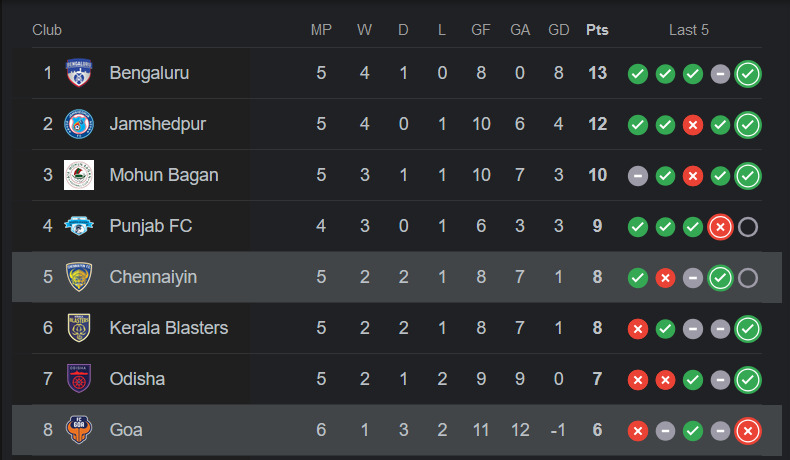Click Goa's latest circled loss icon
The width and height of the screenshot is (790, 460).
click(x=747, y=431)
